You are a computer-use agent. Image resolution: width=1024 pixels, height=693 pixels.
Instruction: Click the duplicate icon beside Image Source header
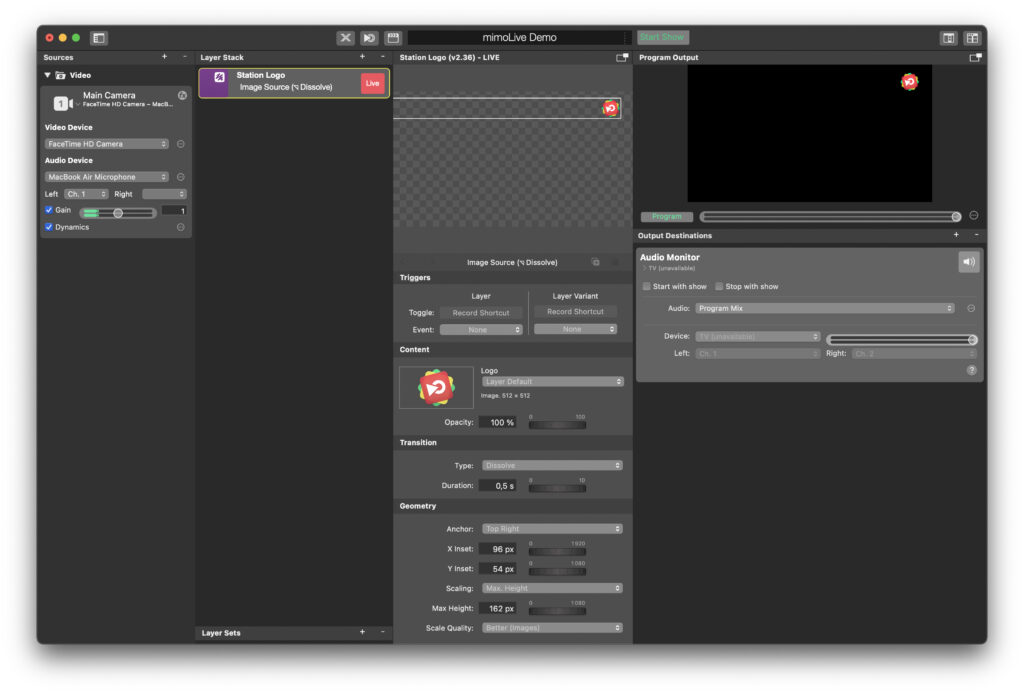click(596, 262)
